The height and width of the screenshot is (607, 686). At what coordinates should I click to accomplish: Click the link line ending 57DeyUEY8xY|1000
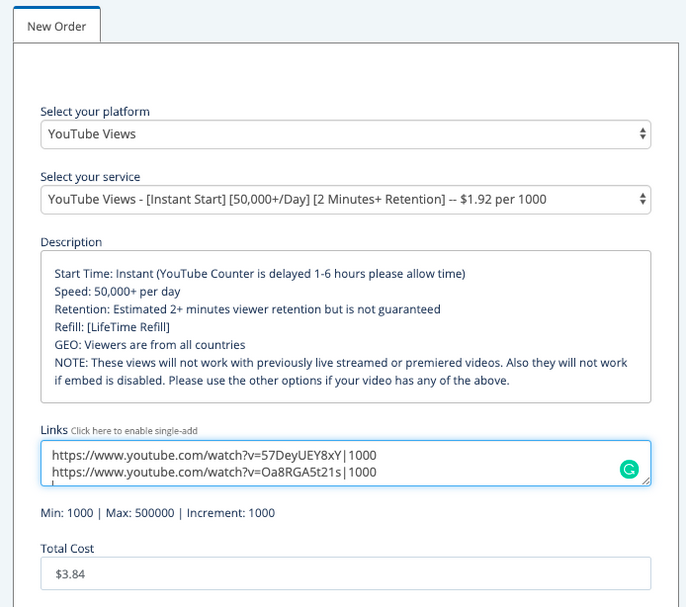pos(214,456)
